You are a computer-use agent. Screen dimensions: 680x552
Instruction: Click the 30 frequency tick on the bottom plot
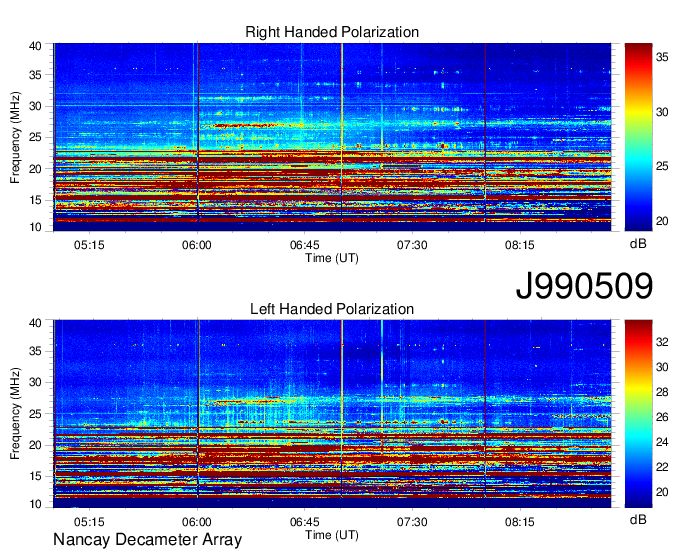tap(35, 382)
